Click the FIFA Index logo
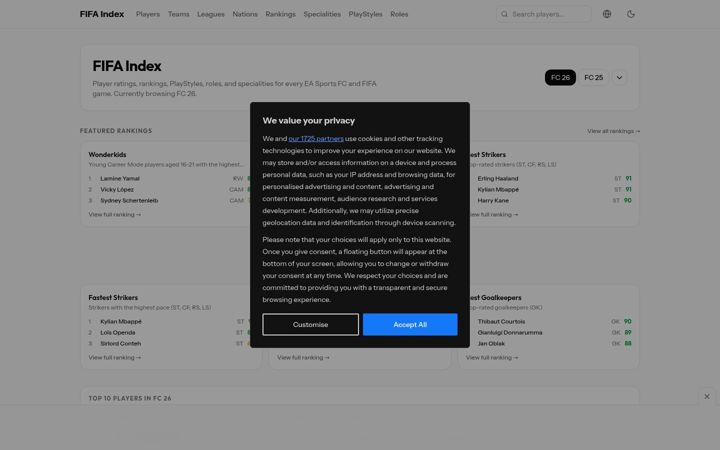 tap(102, 14)
